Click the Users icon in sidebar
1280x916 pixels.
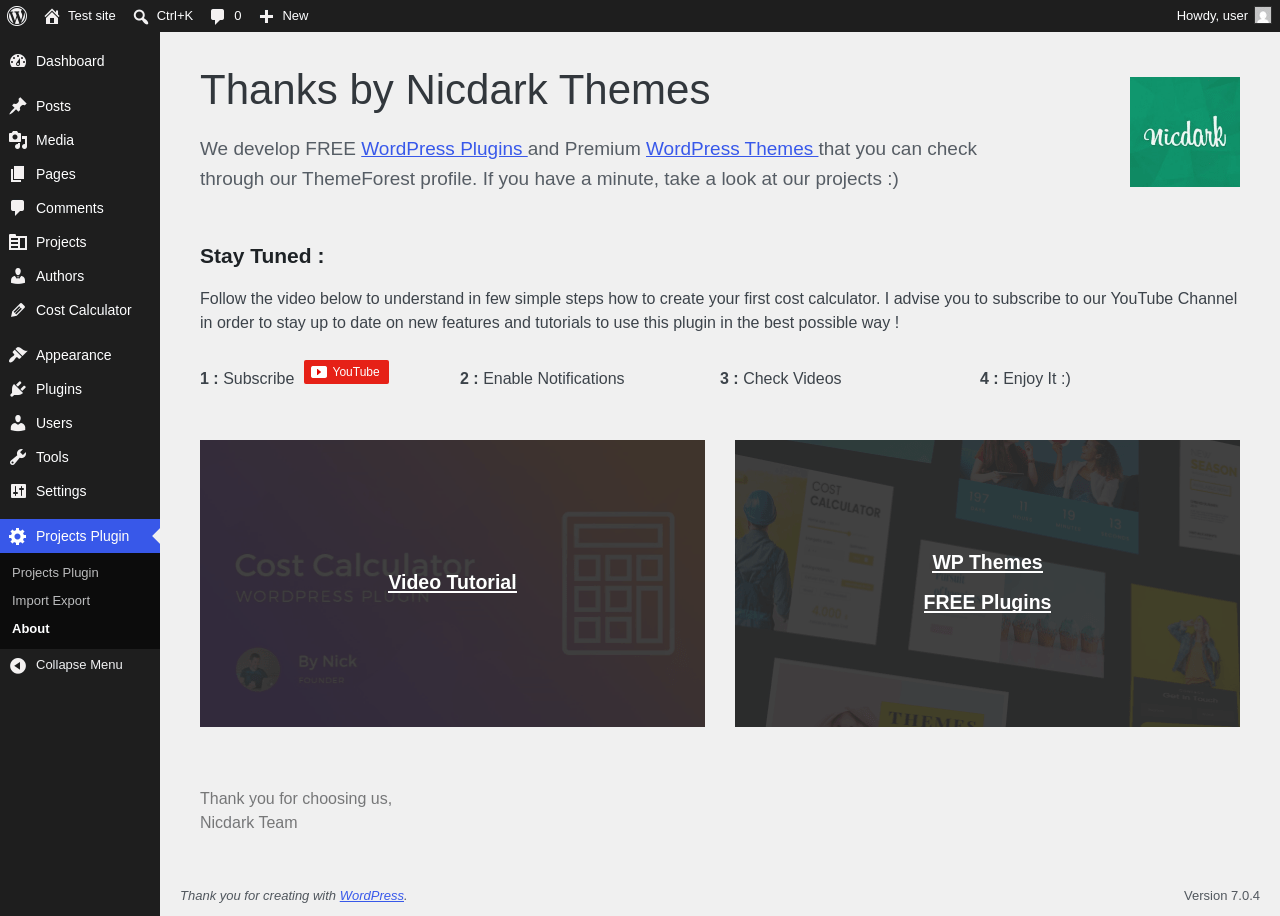pyautogui.click(x=18, y=423)
